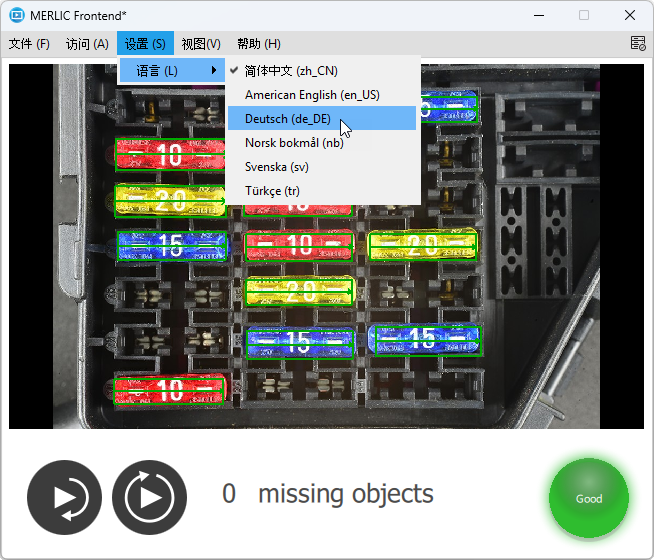654x560 pixels.
Task: Open the 视图 (V) menu
Action: (x=201, y=43)
